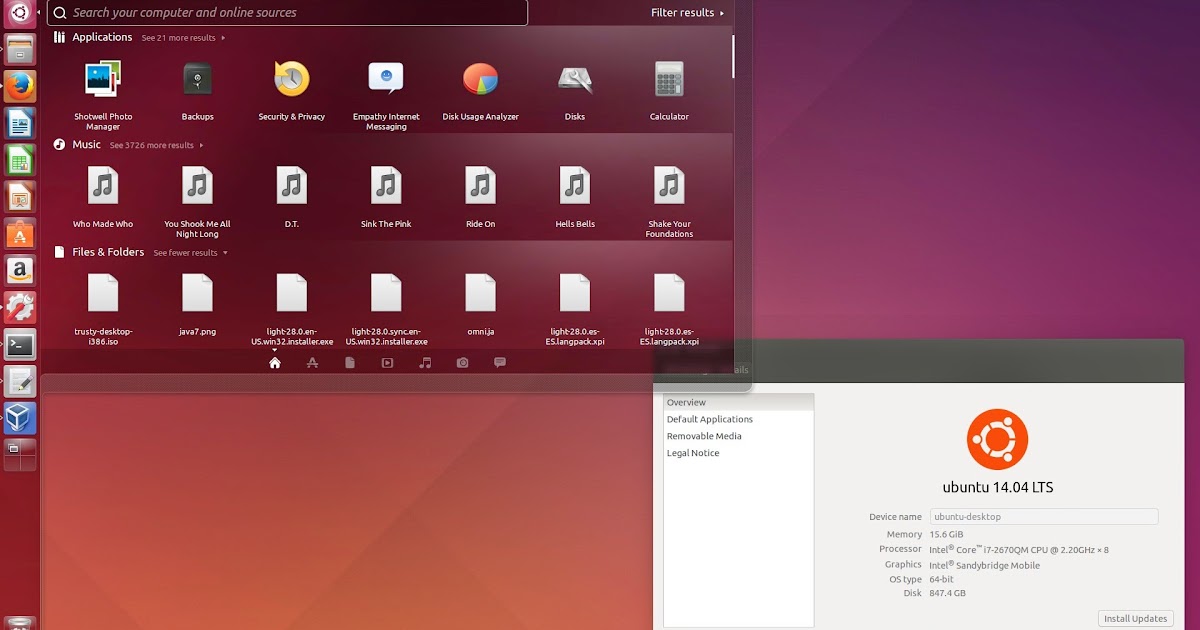Open Ubuntu Software Center from the launcher

click(20, 234)
